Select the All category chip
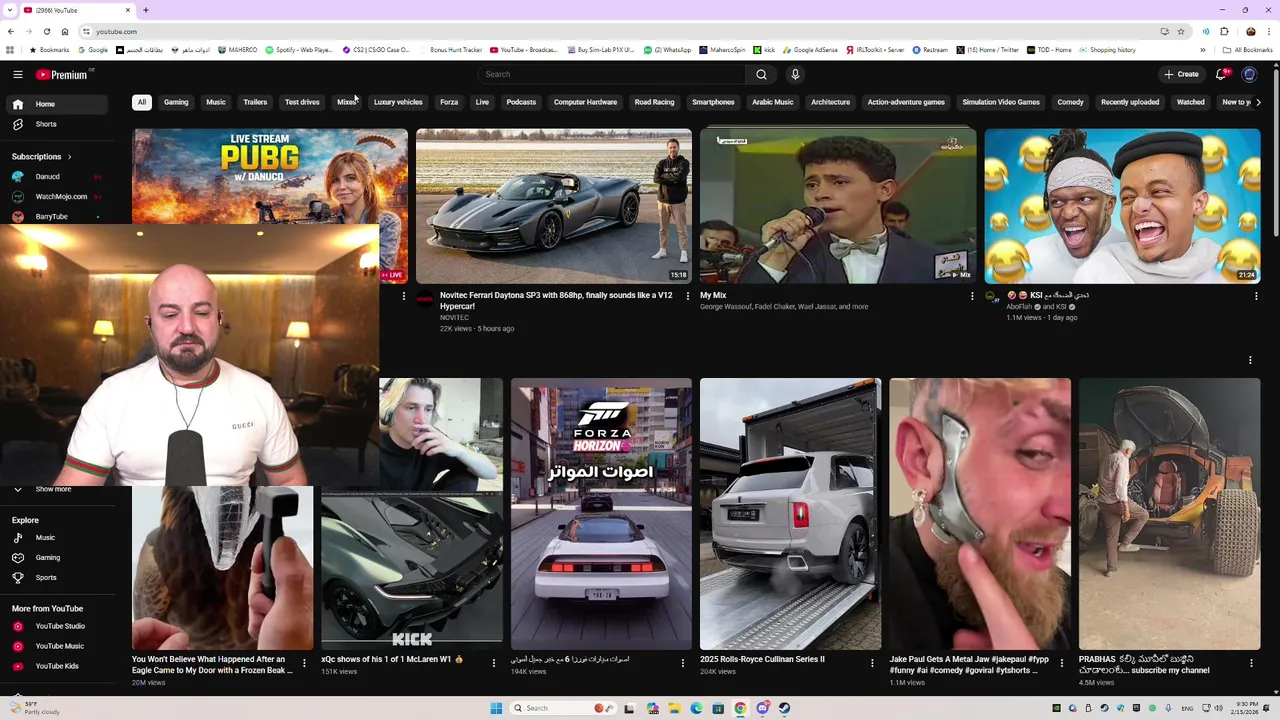This screenshot has width=1280, height=720. (142, 102)
